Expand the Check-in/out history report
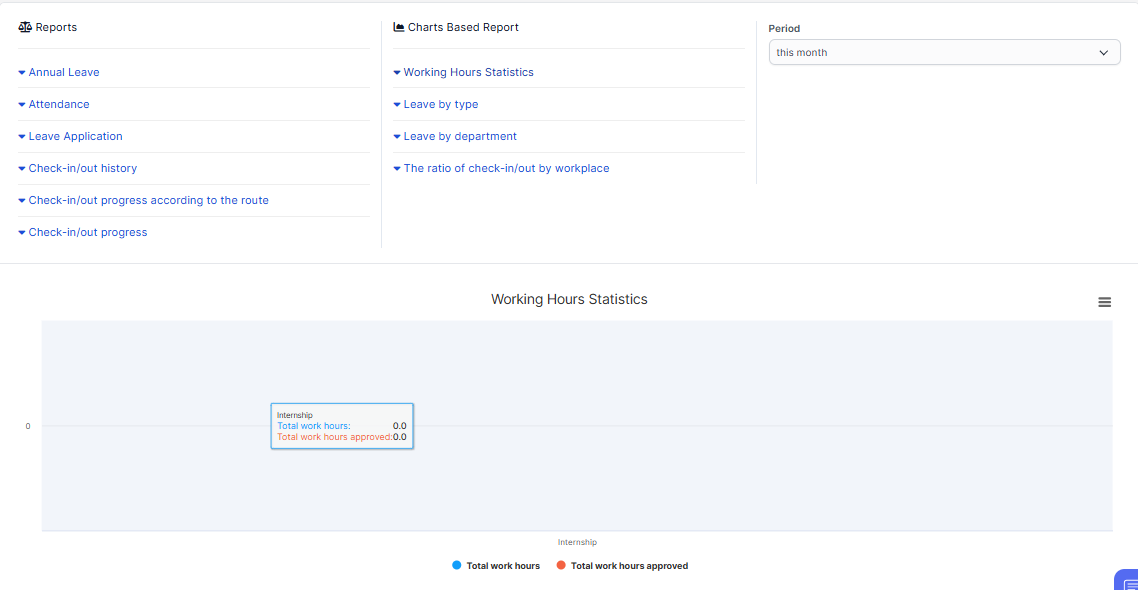This screenshot has height=590, width=1138. (x=83, y=169)
